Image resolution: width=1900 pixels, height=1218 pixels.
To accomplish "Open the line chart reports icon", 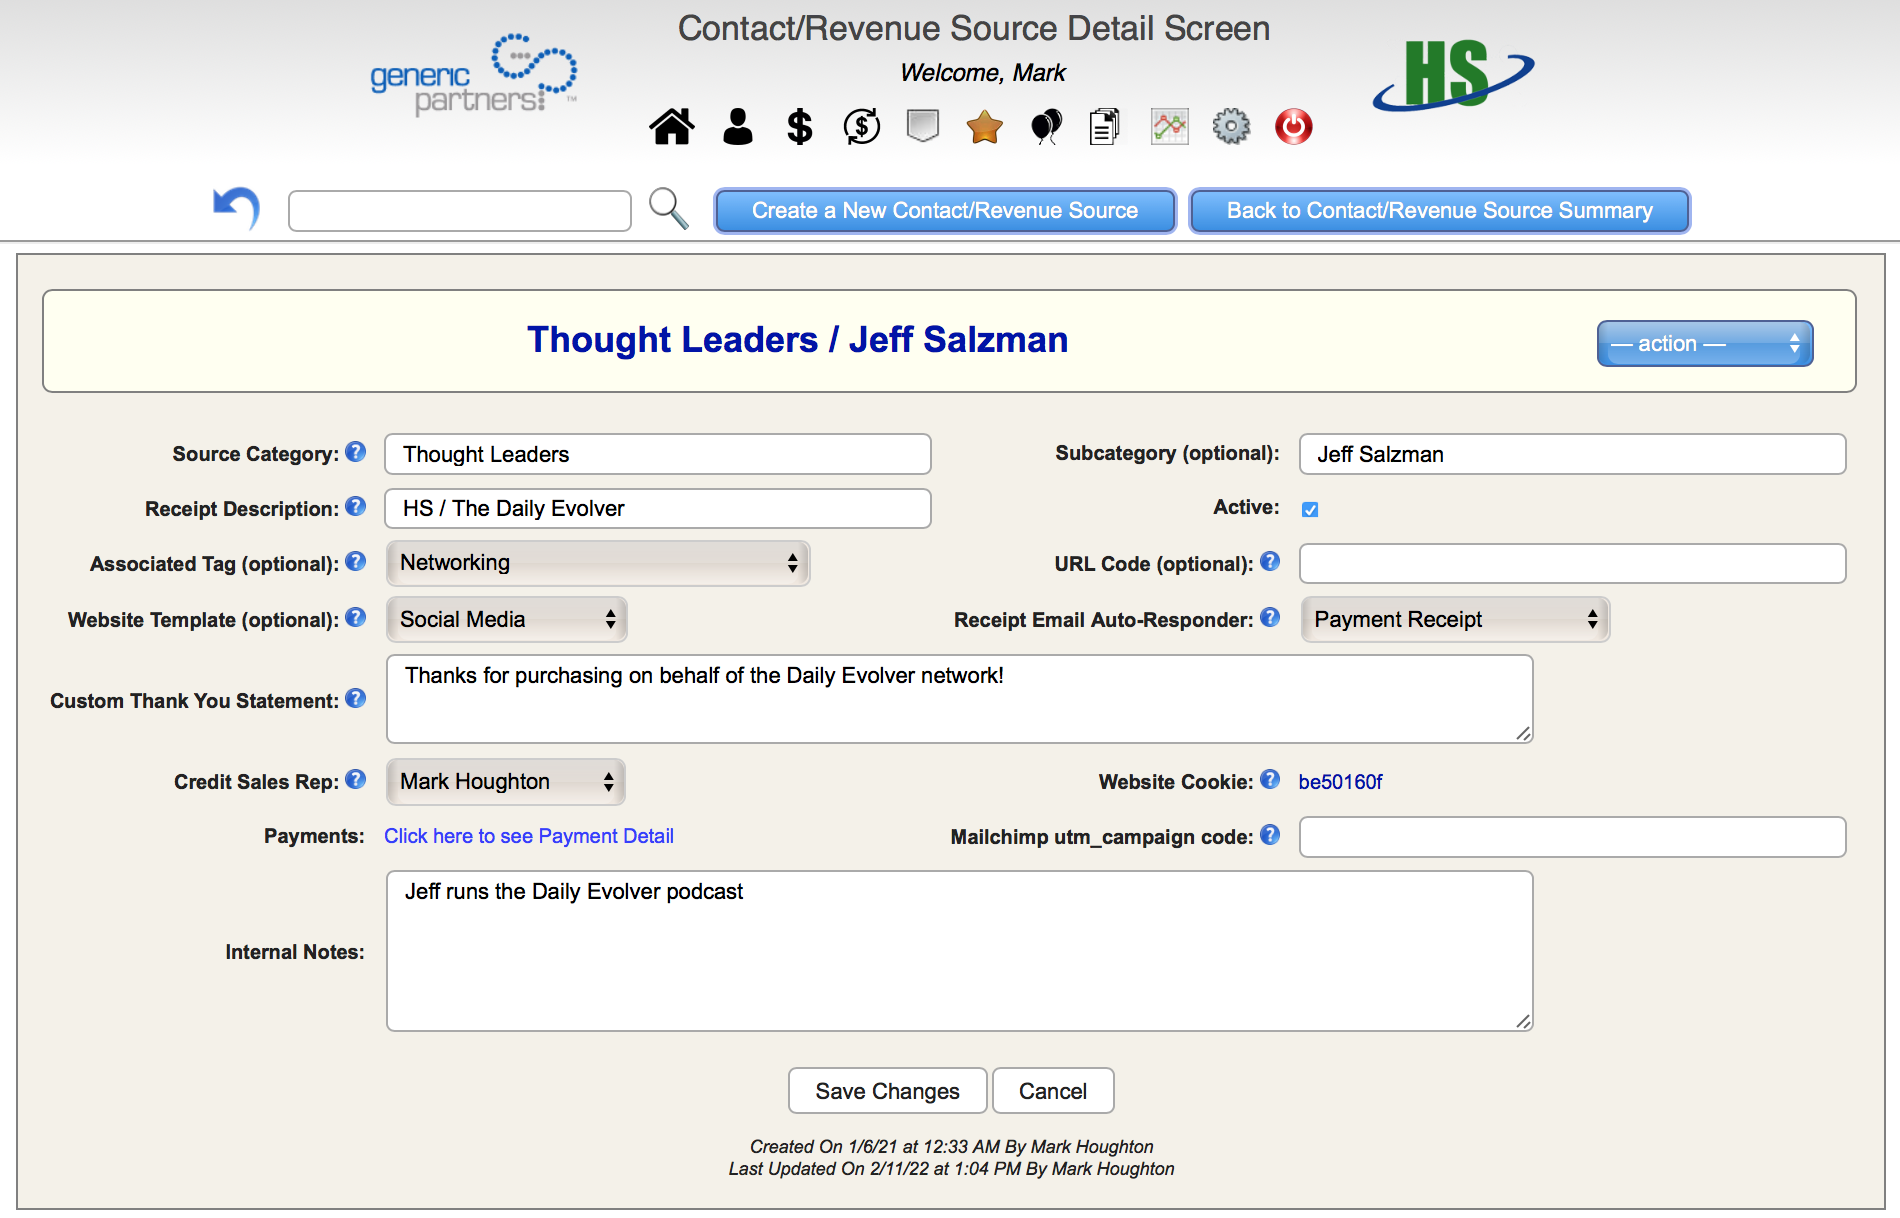I will [1169, 127].
